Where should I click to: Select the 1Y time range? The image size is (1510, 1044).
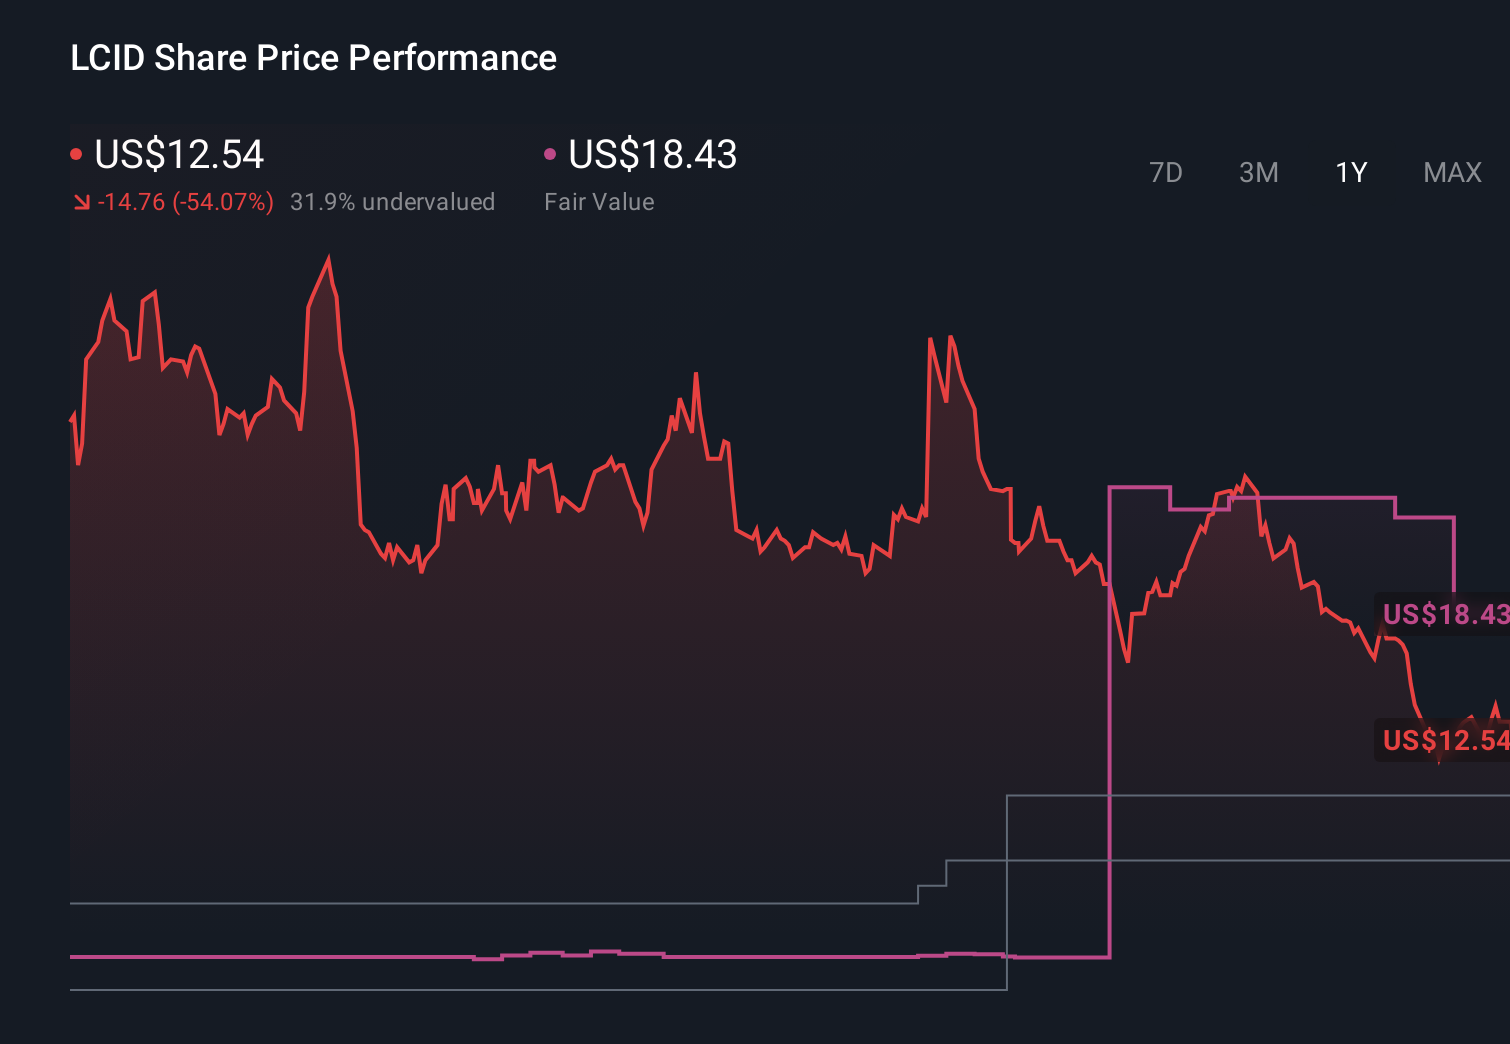[1350, 172]
